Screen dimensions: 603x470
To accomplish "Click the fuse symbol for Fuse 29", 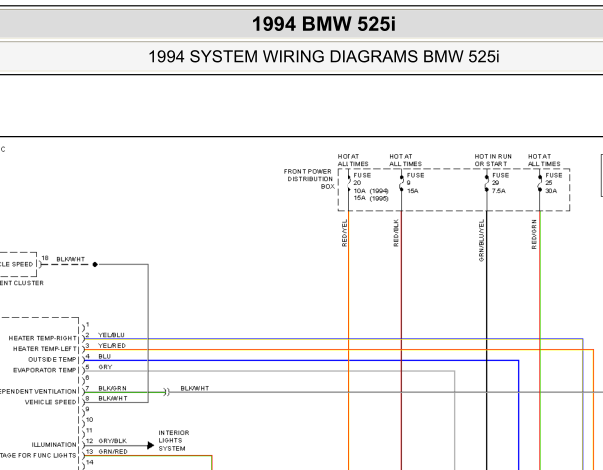I will [486, 183].
